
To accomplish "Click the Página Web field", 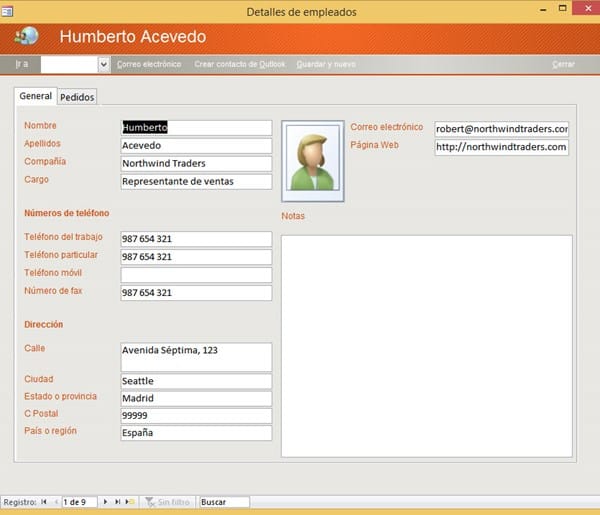I will [x=501, y=147].
